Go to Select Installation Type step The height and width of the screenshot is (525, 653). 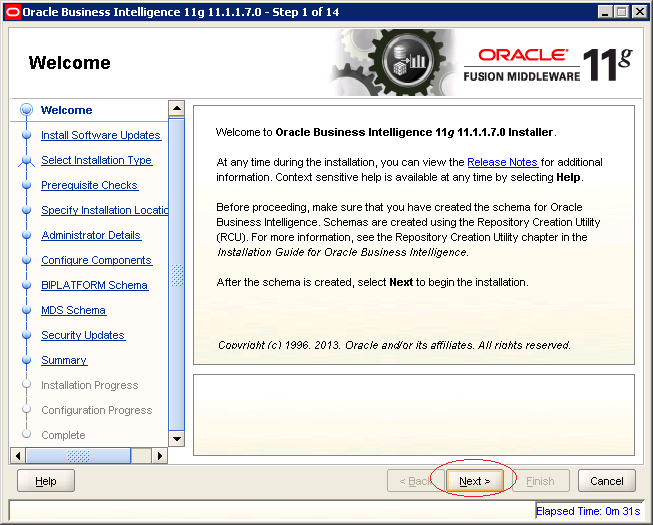96,160
